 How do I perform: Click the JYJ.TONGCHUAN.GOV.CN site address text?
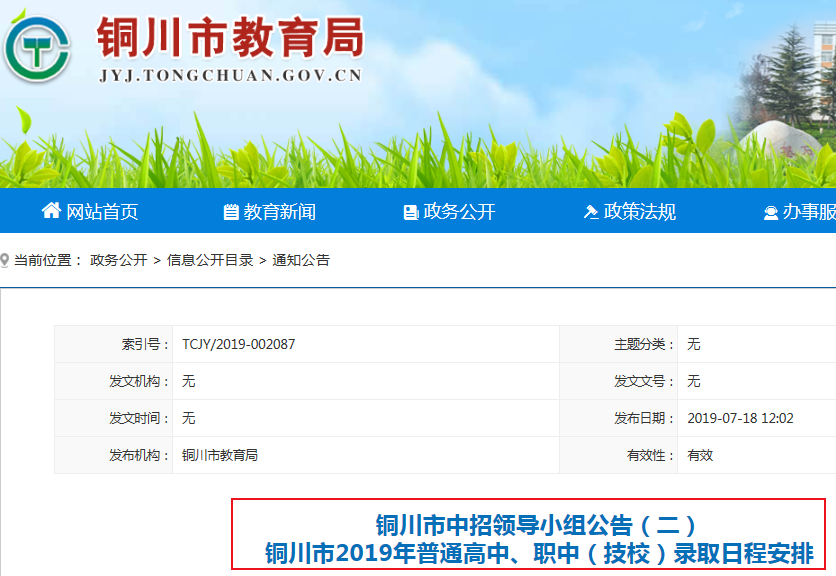point(230,75)
